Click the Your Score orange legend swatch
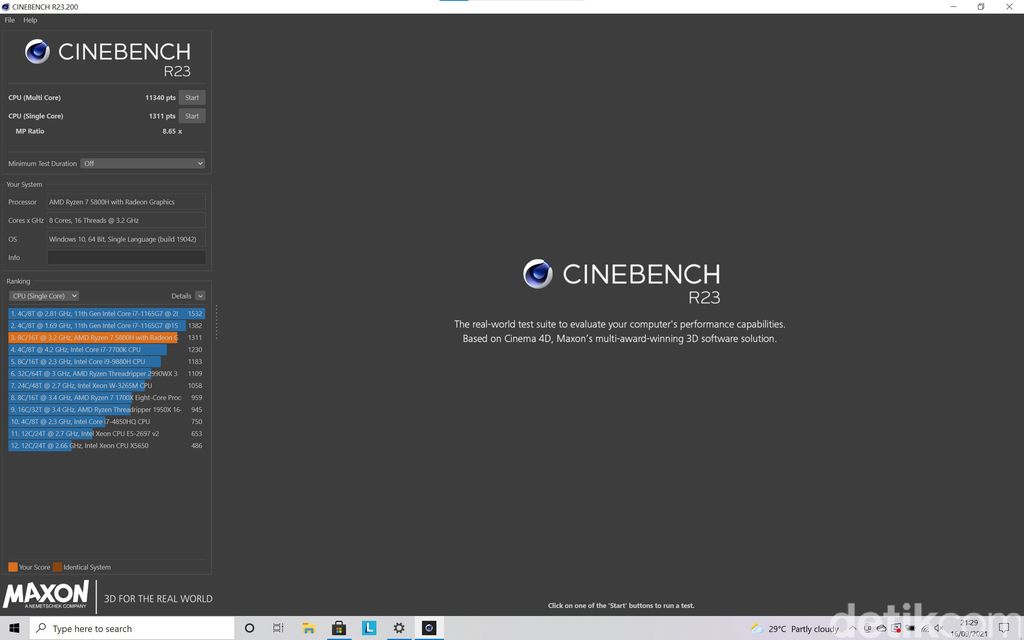The height and width of the screenshot is (640, 1024). pos(12,567)
